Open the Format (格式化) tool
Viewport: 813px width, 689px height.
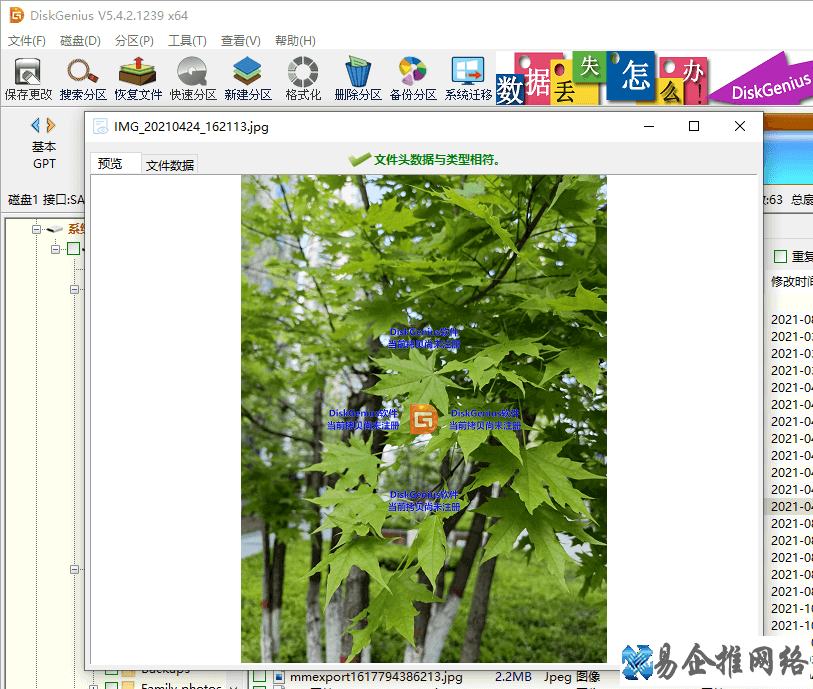pyautogui.click(x=303, y=78)
